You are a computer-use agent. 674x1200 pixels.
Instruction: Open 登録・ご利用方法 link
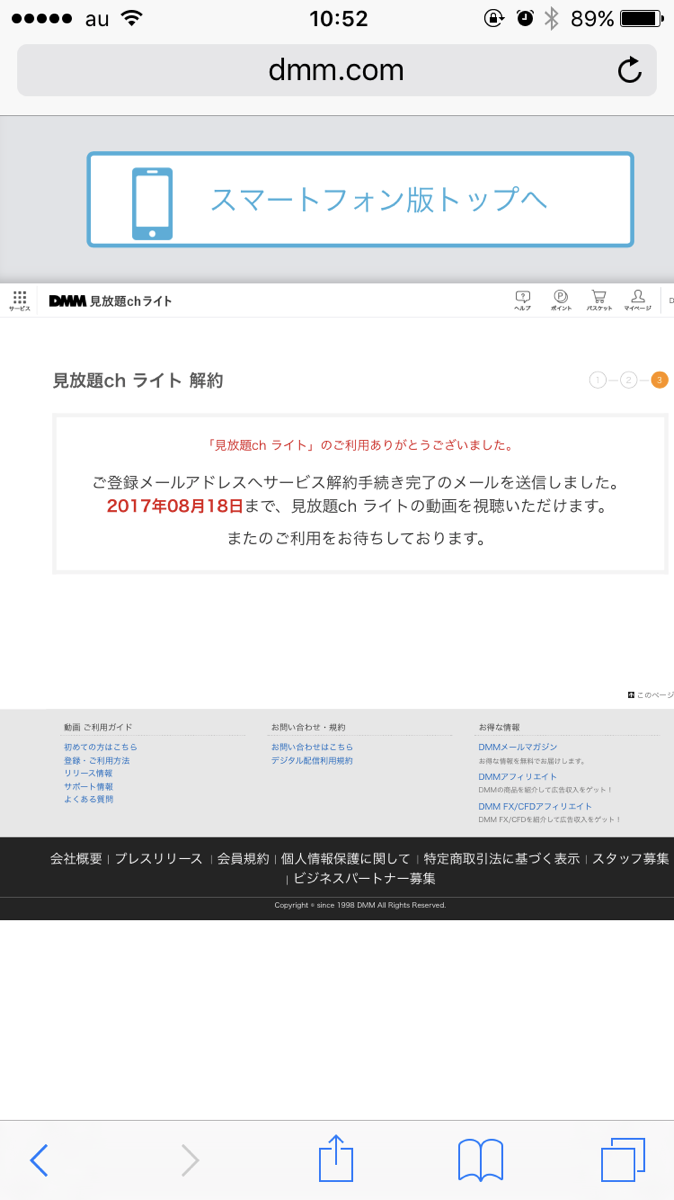click(x=97, y=761)
